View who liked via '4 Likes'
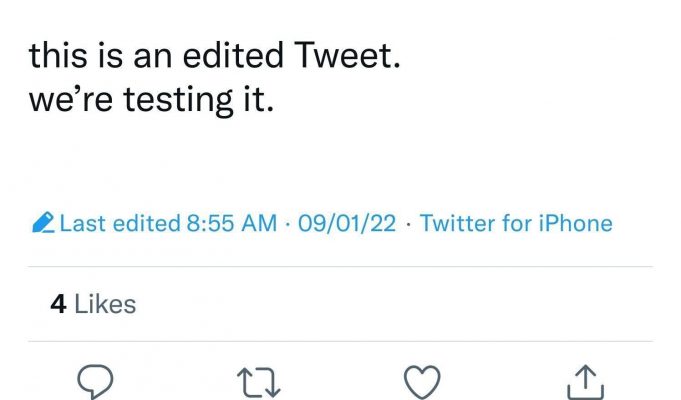The image size is (681, 400). pyautogui.click(x=93, y=304)
